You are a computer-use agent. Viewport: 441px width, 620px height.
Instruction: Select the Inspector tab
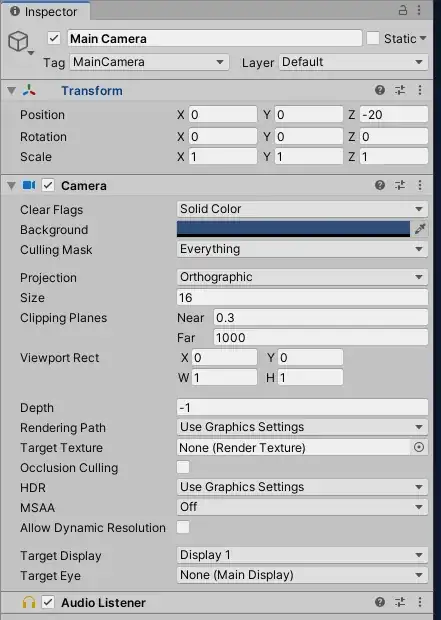[x=44, y=11]
